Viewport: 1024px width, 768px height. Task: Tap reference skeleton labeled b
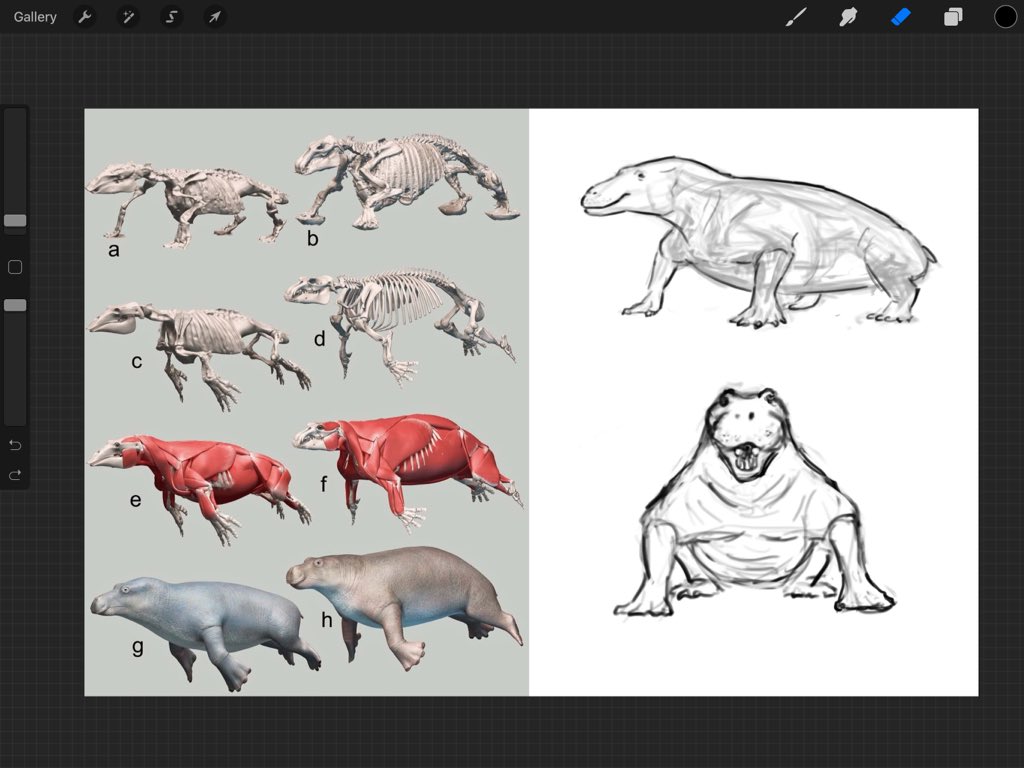[408, 180]
